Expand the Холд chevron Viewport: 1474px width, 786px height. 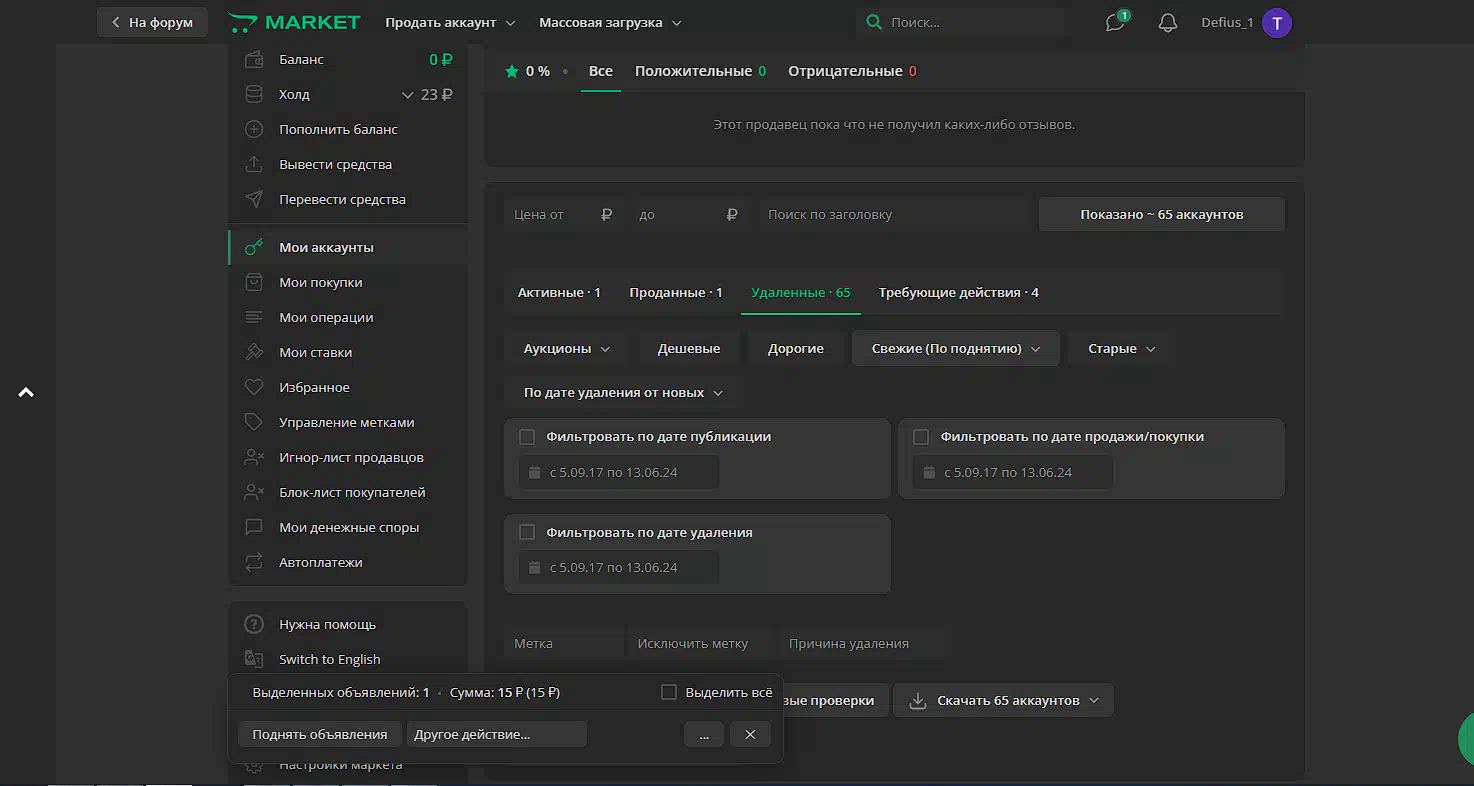coord(407,95)
